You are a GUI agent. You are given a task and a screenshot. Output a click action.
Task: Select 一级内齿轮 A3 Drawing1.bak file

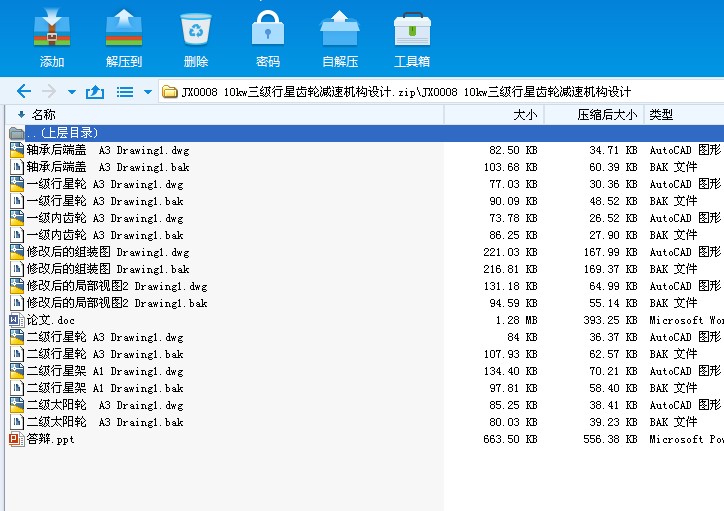[105, 235]
